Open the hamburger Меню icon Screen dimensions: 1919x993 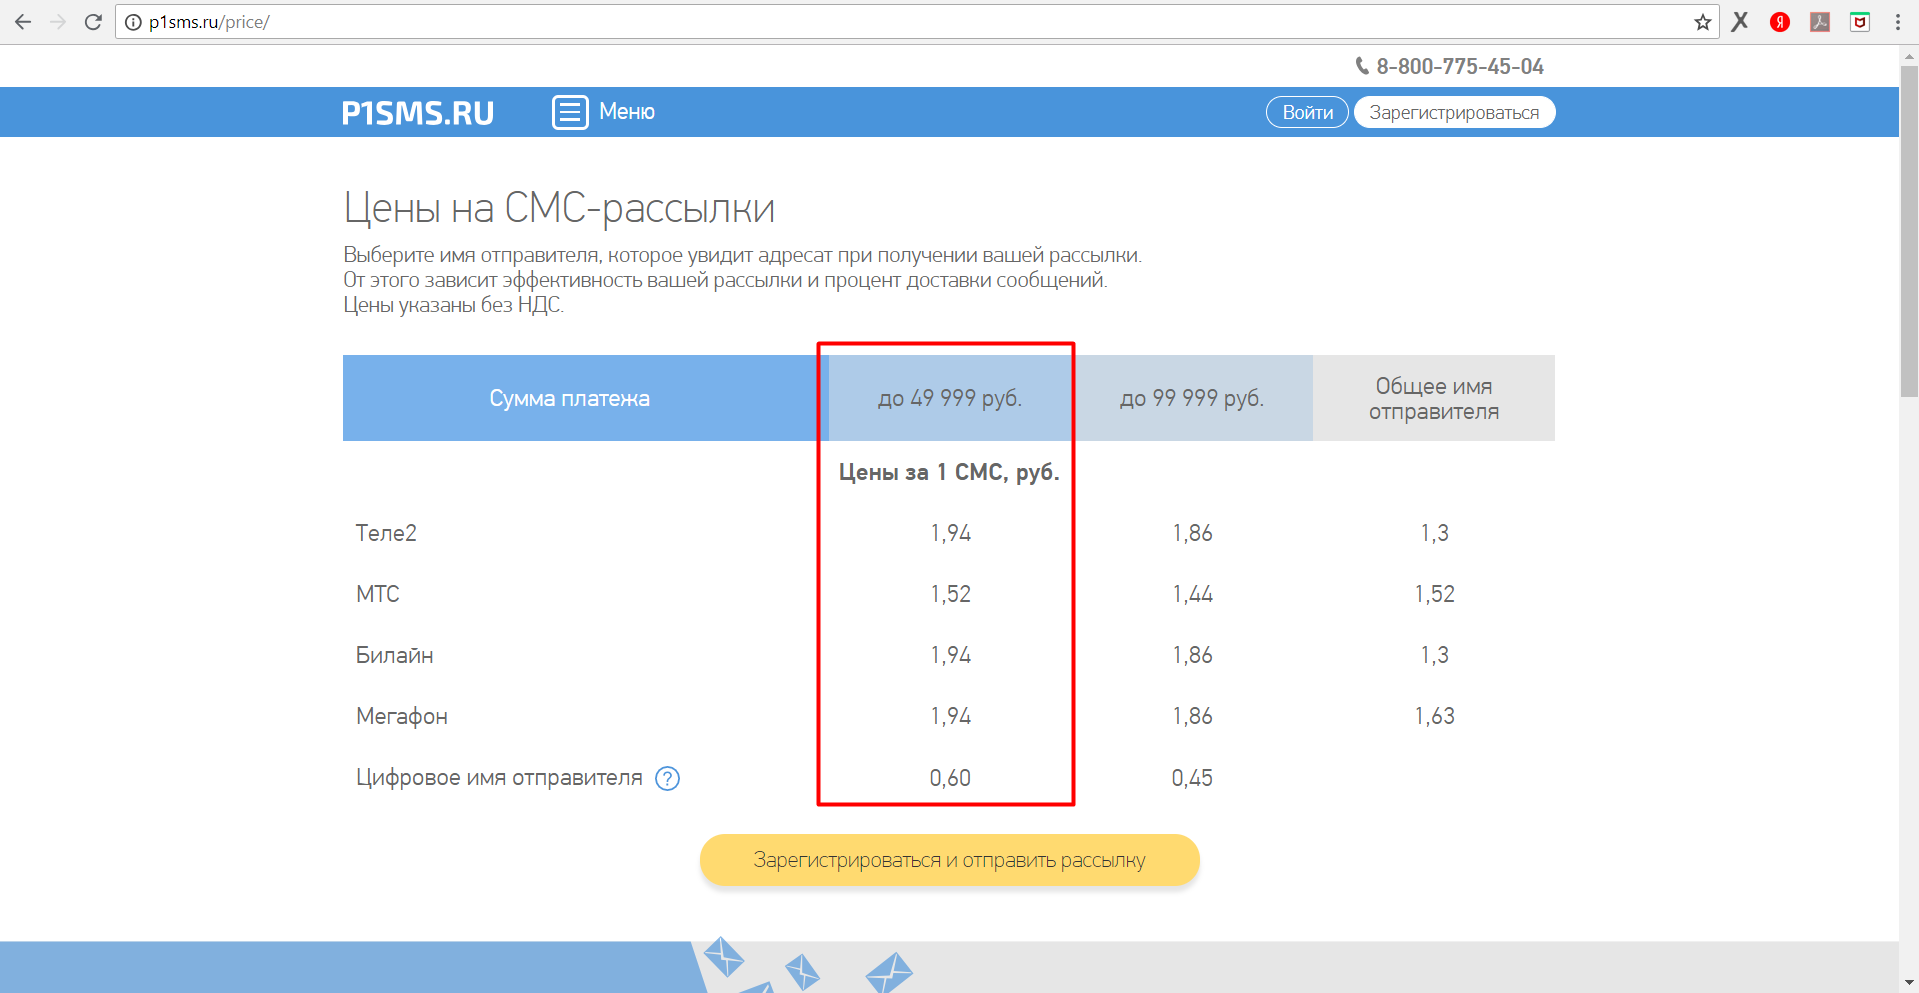(570, 112)
